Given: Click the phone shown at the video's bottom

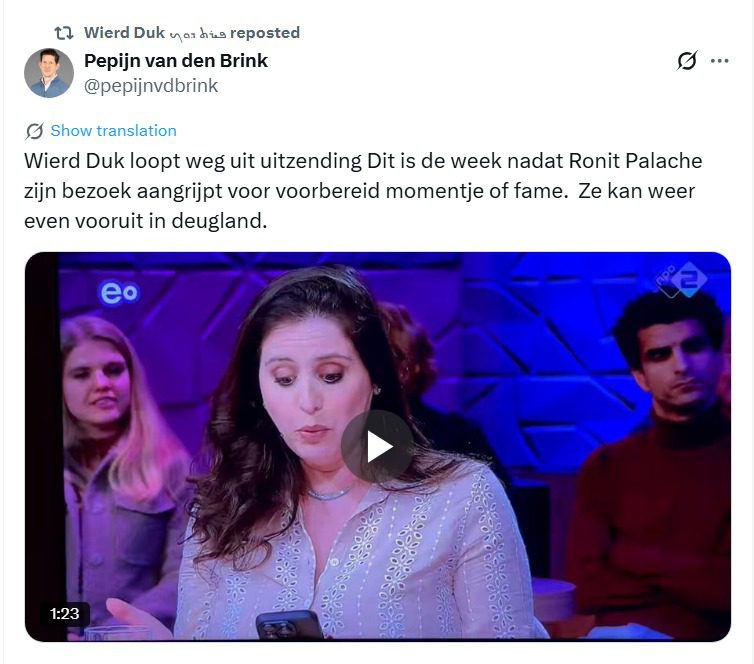Looking at the screenshot, I should pyautogui.click(x=289, y=625).
